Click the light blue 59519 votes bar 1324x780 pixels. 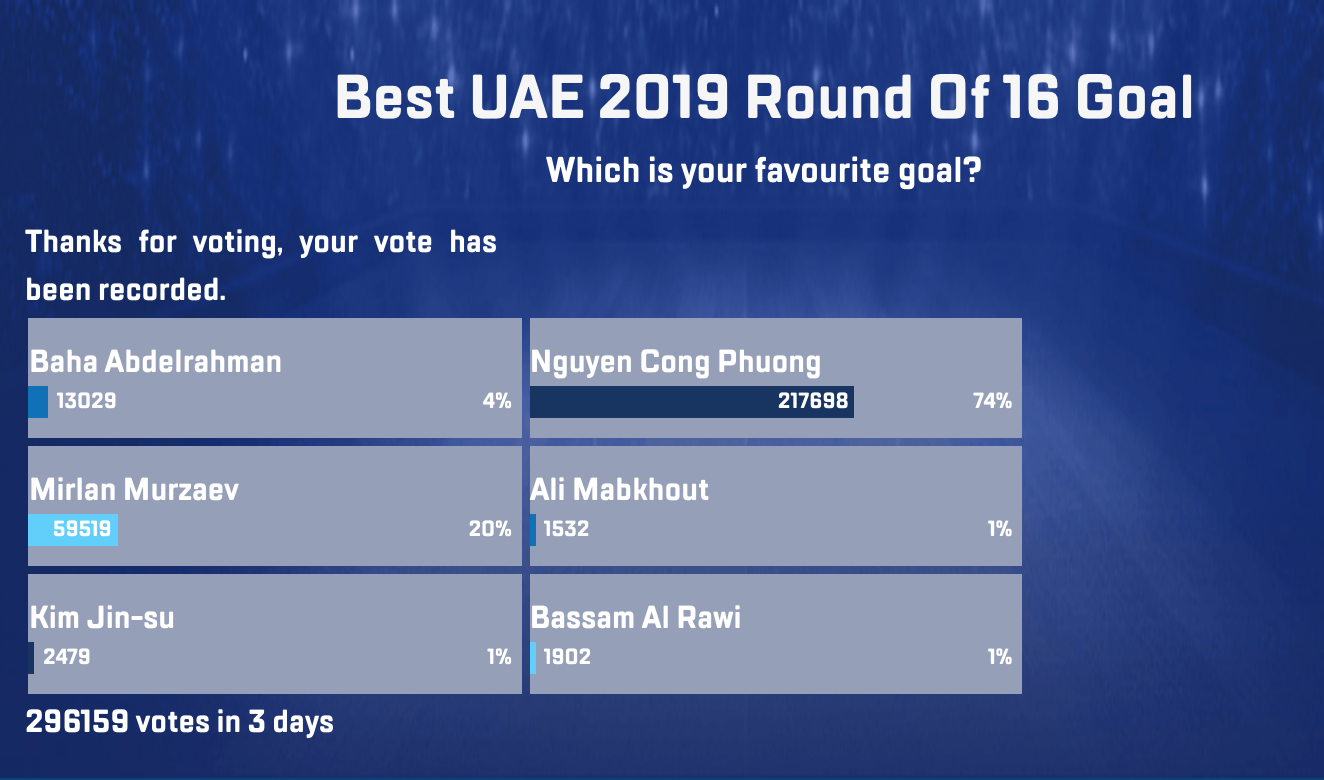tap(73, 530)
